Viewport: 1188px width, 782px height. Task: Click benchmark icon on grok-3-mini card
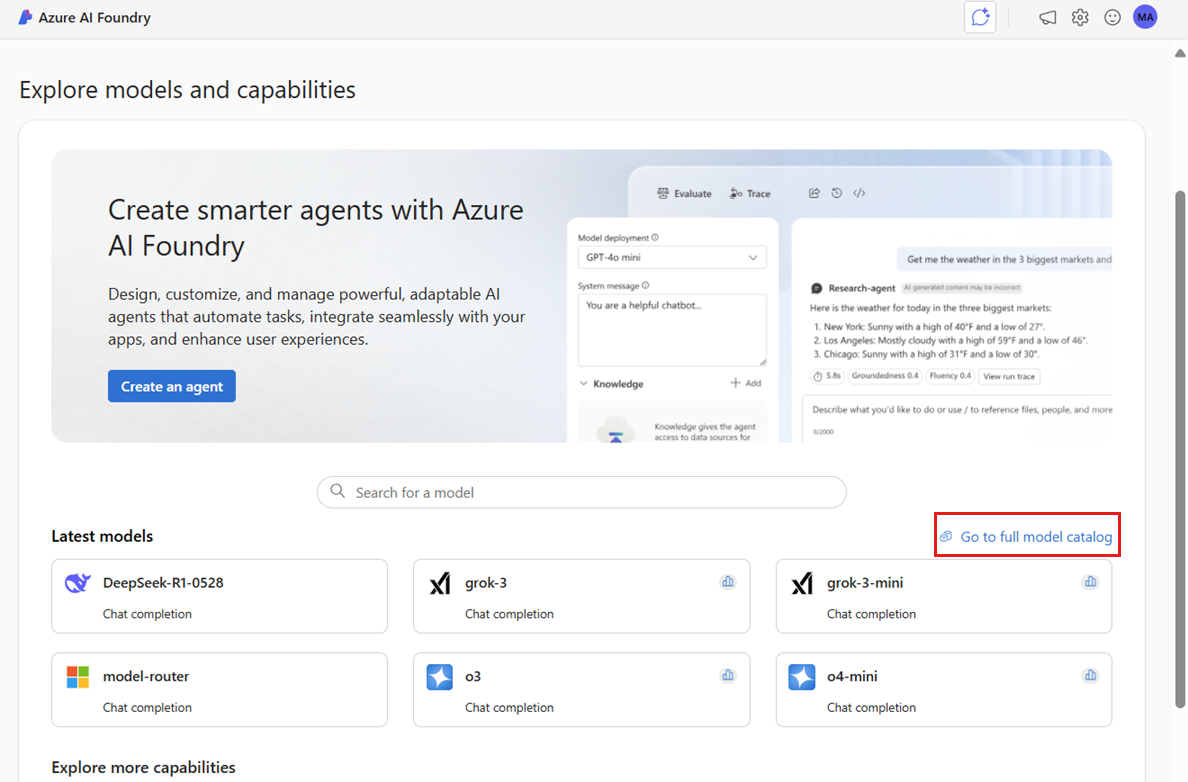coord(1090,582)
